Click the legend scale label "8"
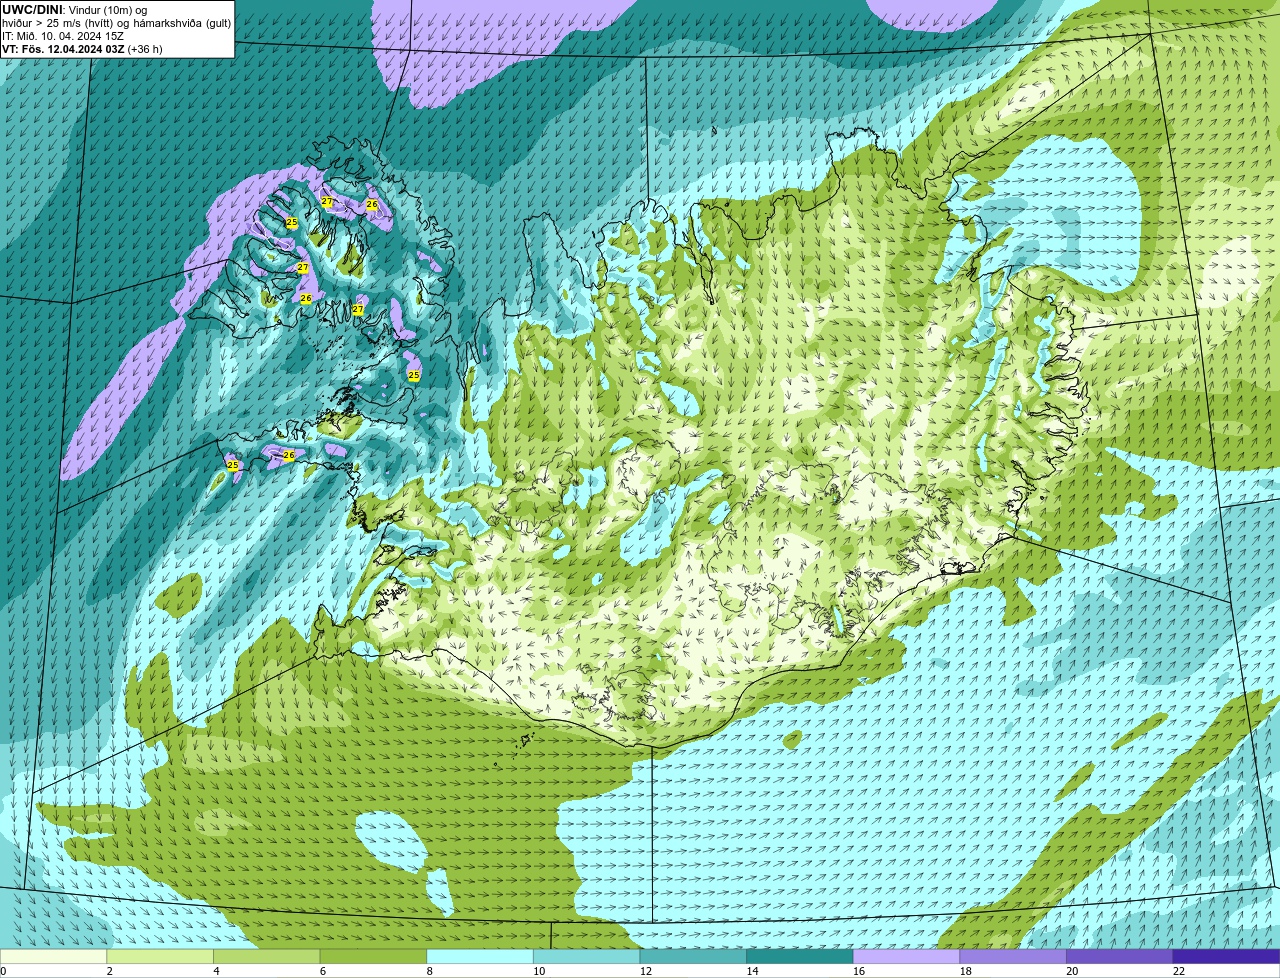 (x=428, y=971)
